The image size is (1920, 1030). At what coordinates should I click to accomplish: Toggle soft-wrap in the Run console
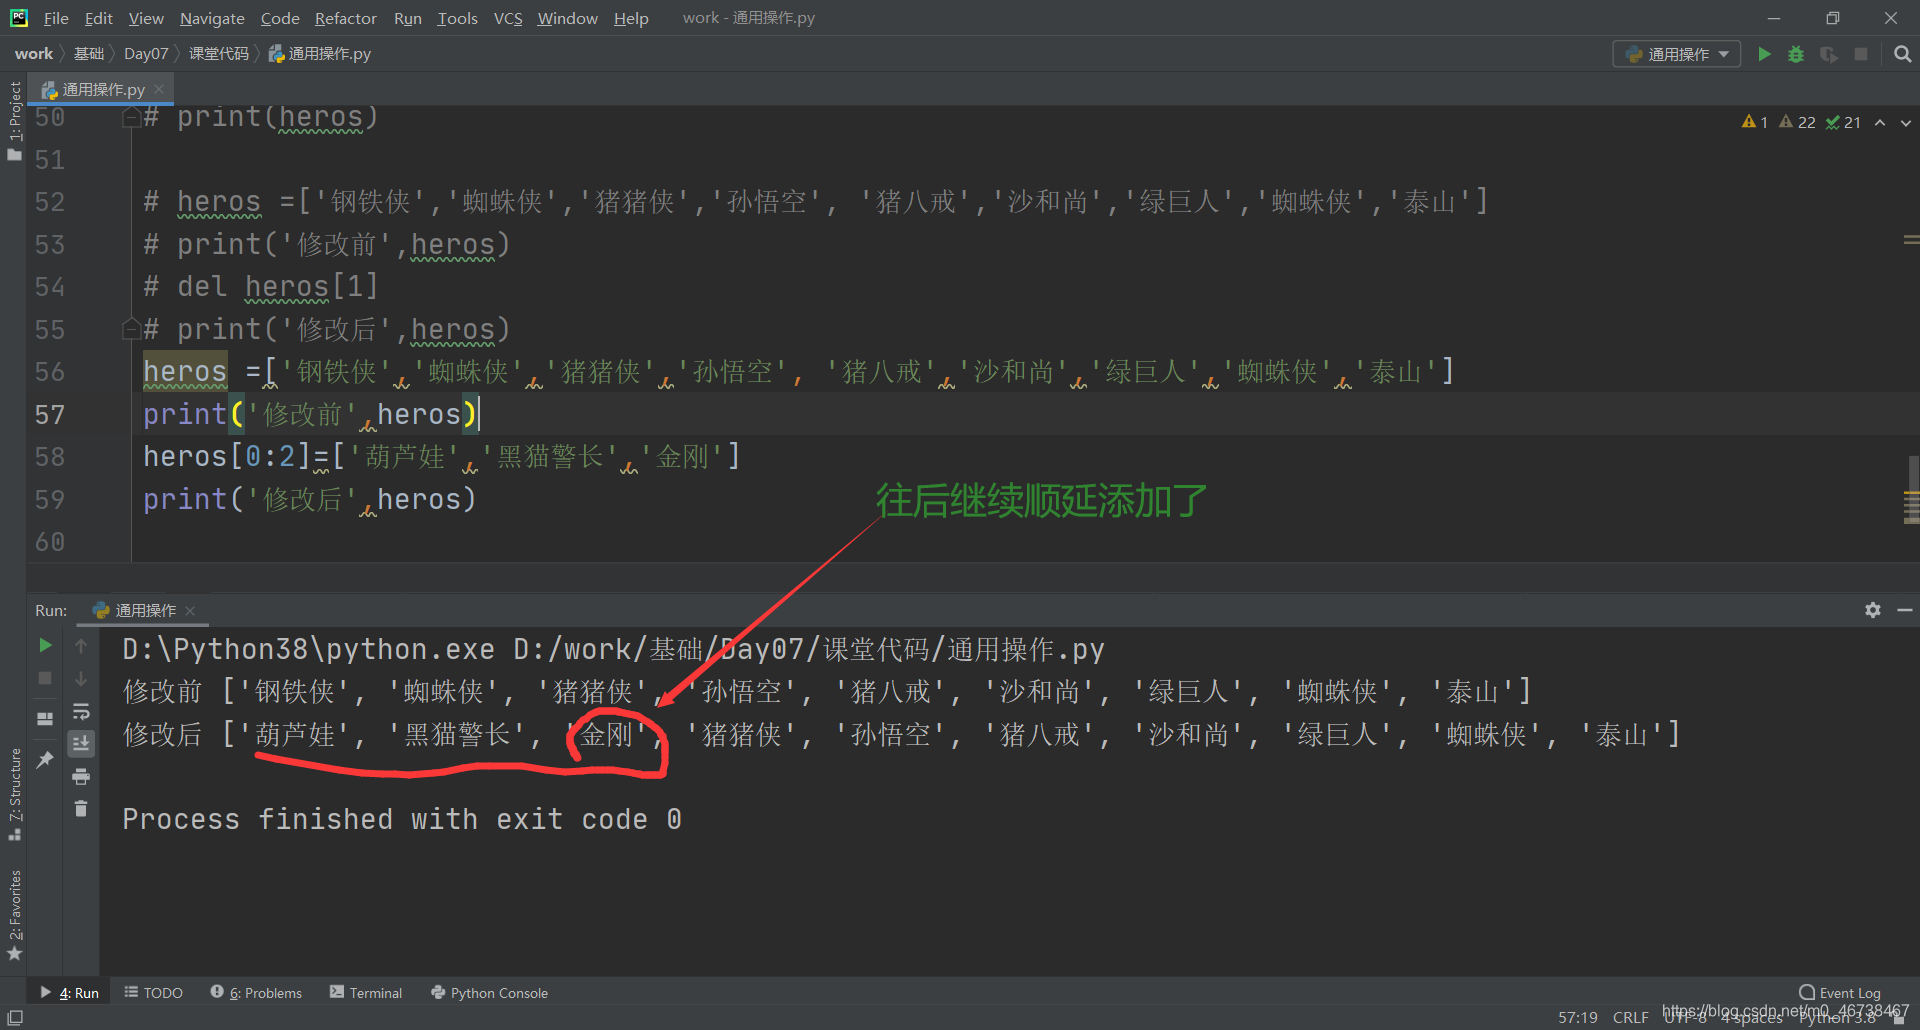[81, 712]
